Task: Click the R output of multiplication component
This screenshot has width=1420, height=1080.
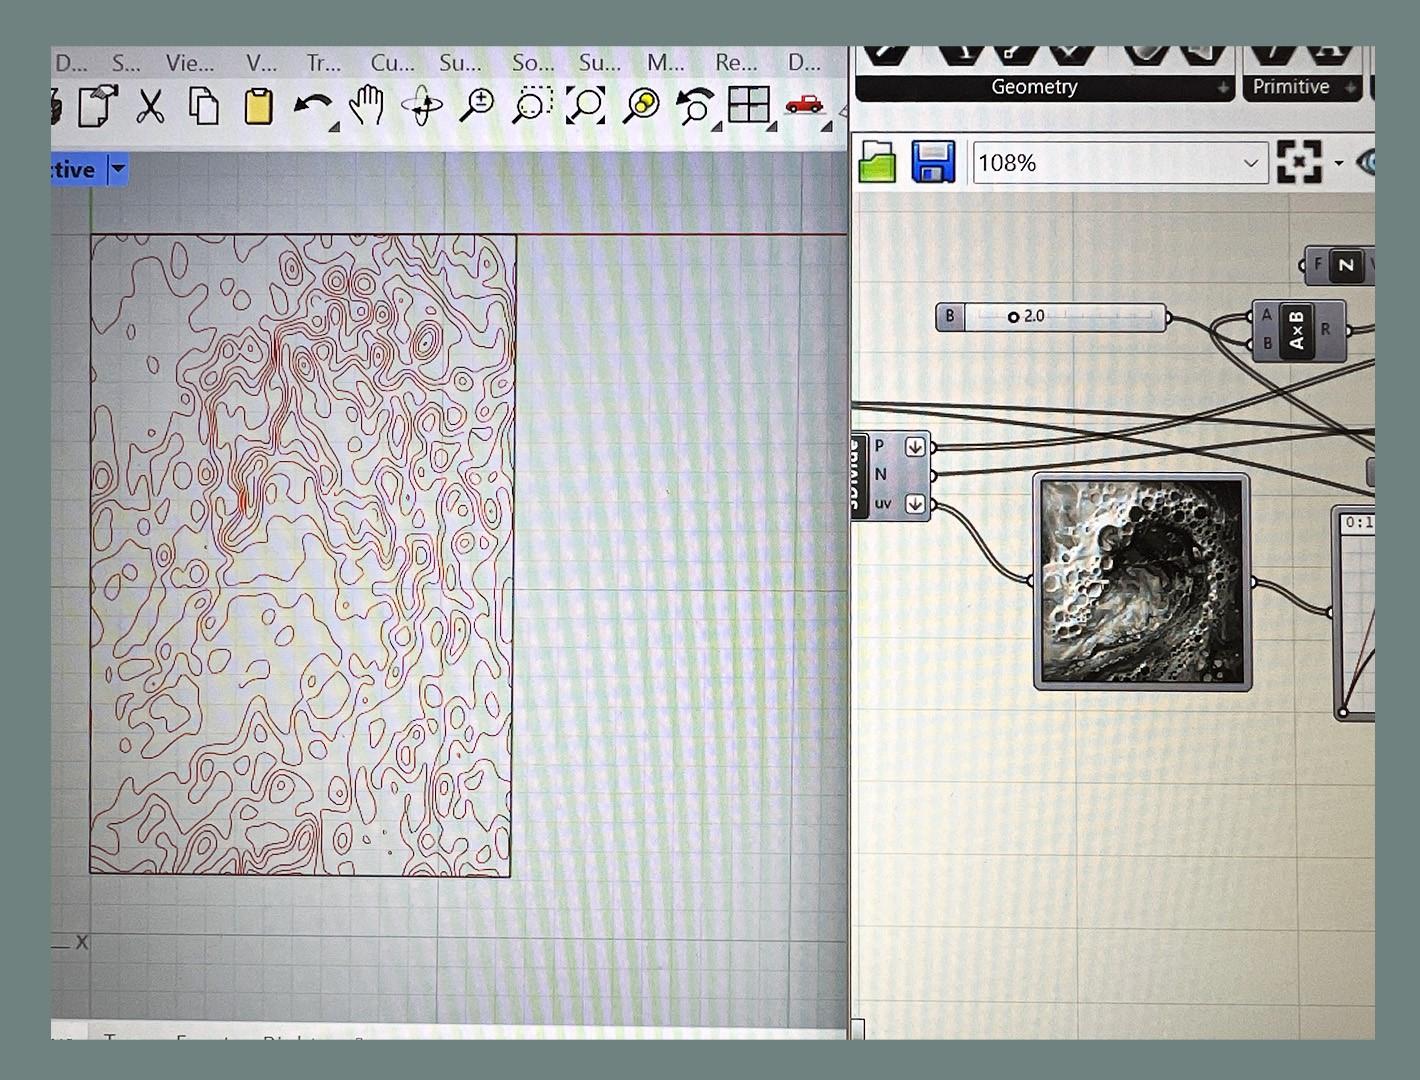Action: tap(1326, 329)
